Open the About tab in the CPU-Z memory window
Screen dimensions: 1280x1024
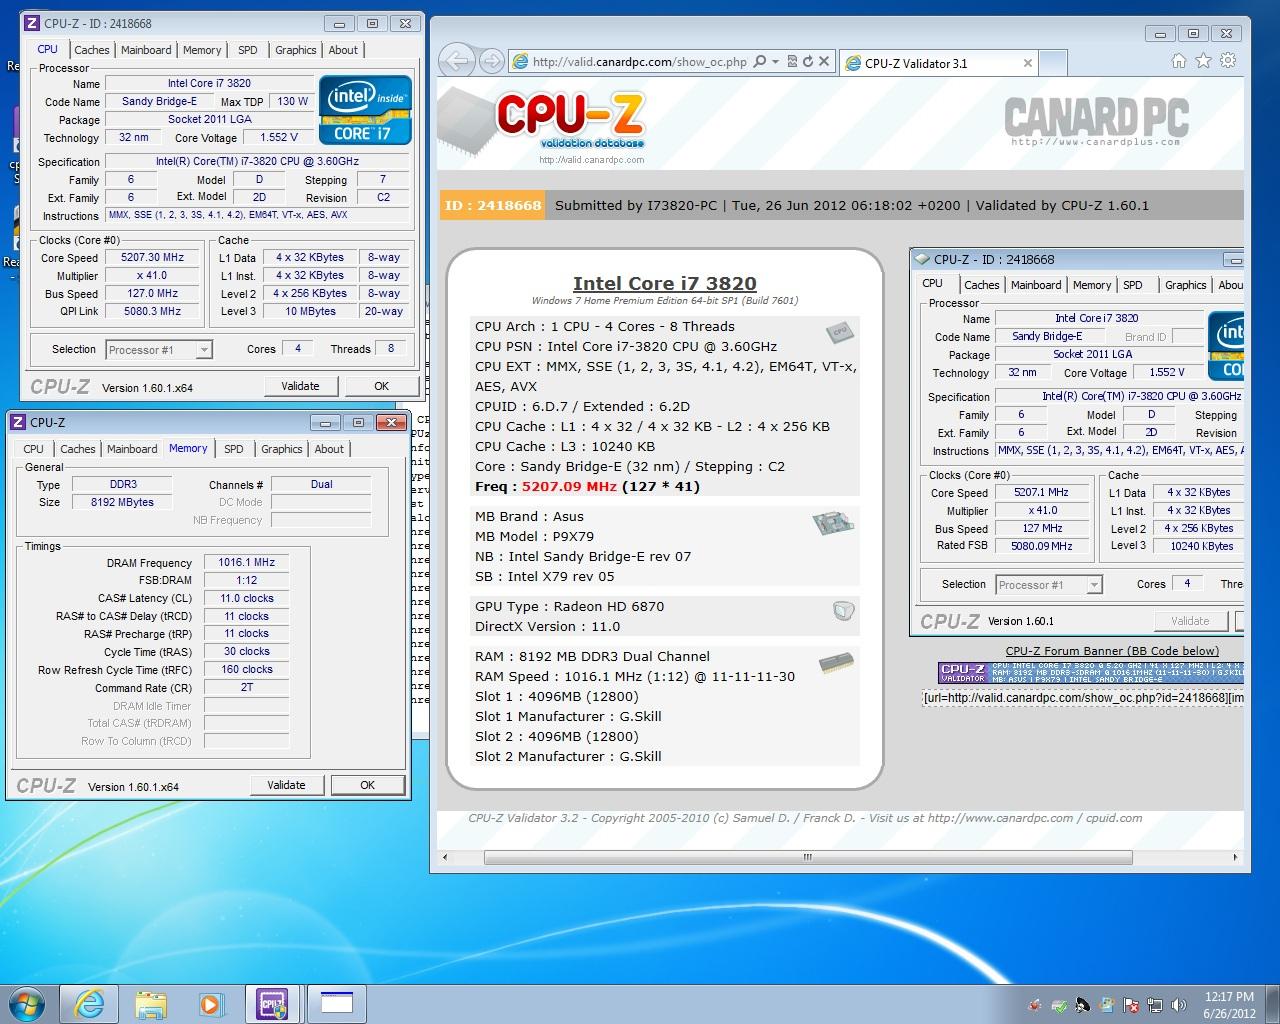329,449
